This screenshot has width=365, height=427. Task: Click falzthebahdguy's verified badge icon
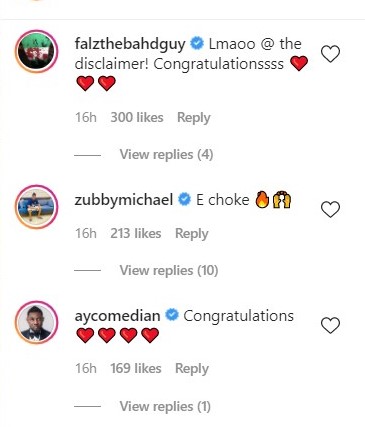(197, 44)
